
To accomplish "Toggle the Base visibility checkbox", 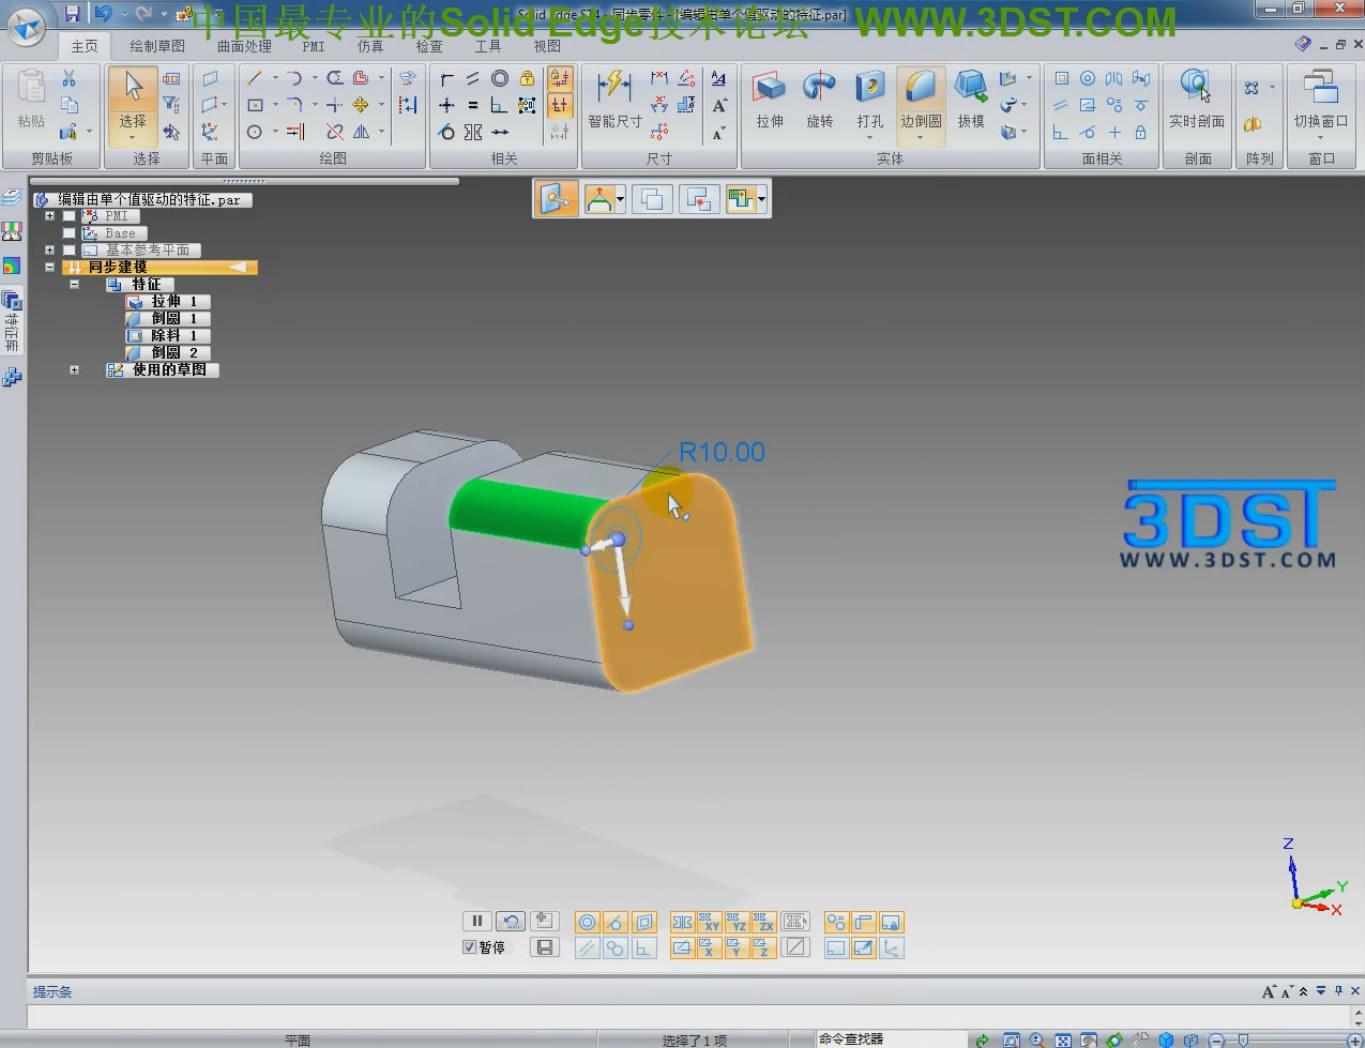I will click(69, 233).
